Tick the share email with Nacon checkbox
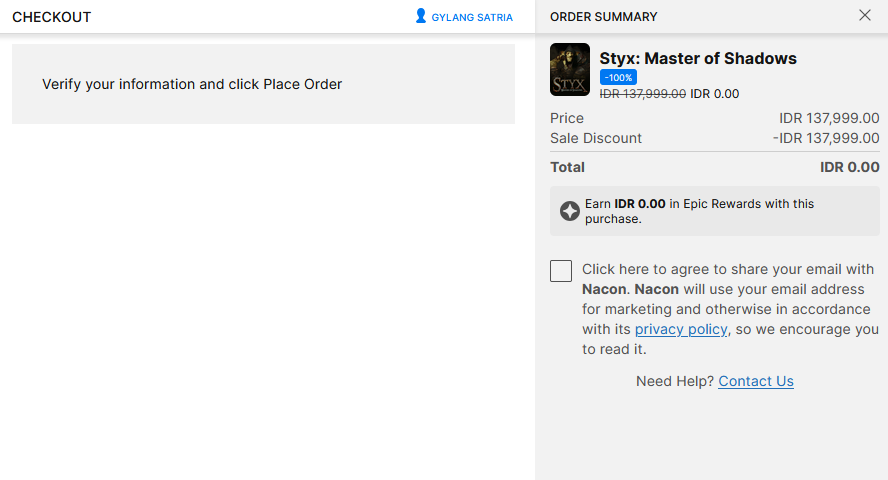Image resolution: width=888 pixels, height=480 pixels. pyautogui.click(x=561, y=271)
